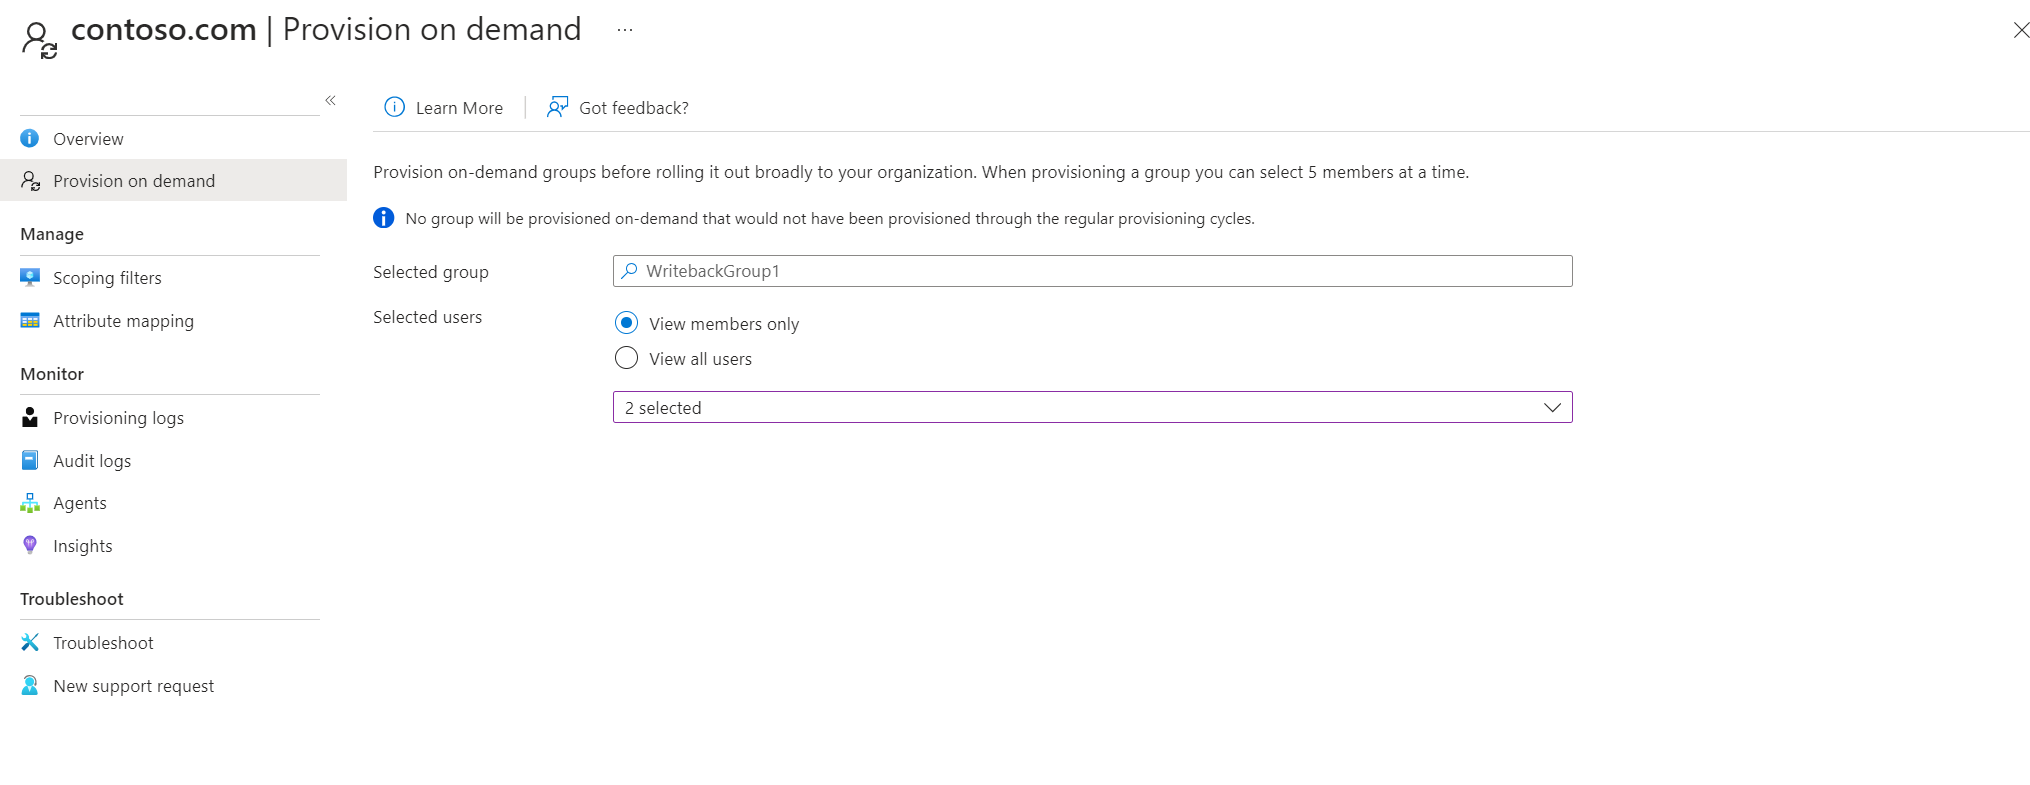The width and height of the screenshot is (2030, 785).
Task: Click the New support request icon
Action: tap(30, 685)
